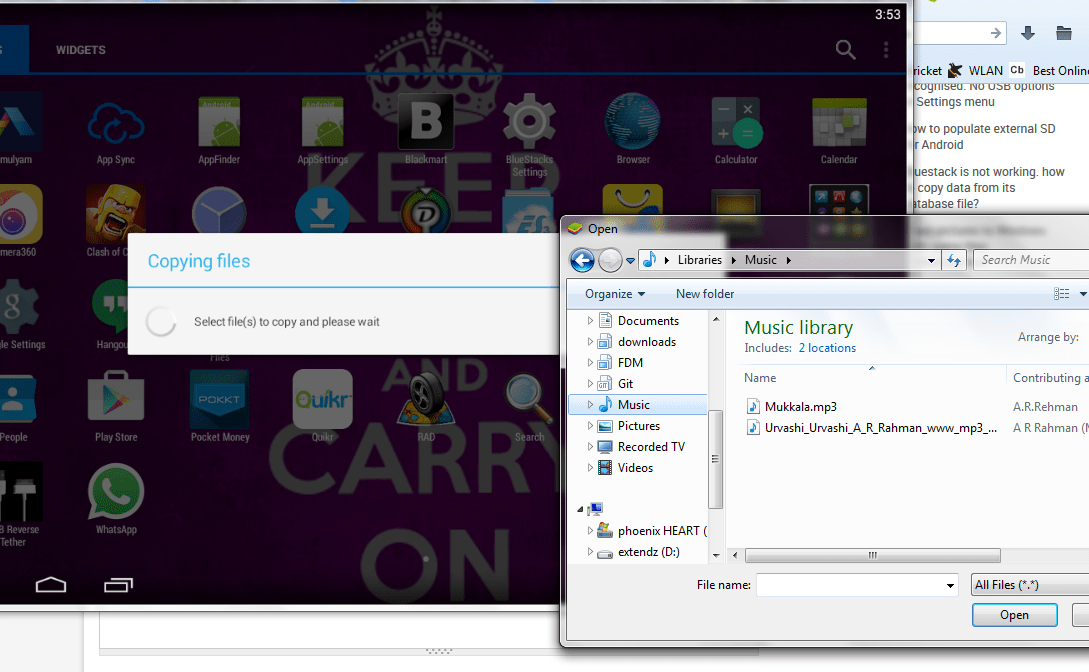The width and height of the screenshot is (1089, 672).
Task: Switch to the WIDGETS tab
Action: tap(81, 50)
